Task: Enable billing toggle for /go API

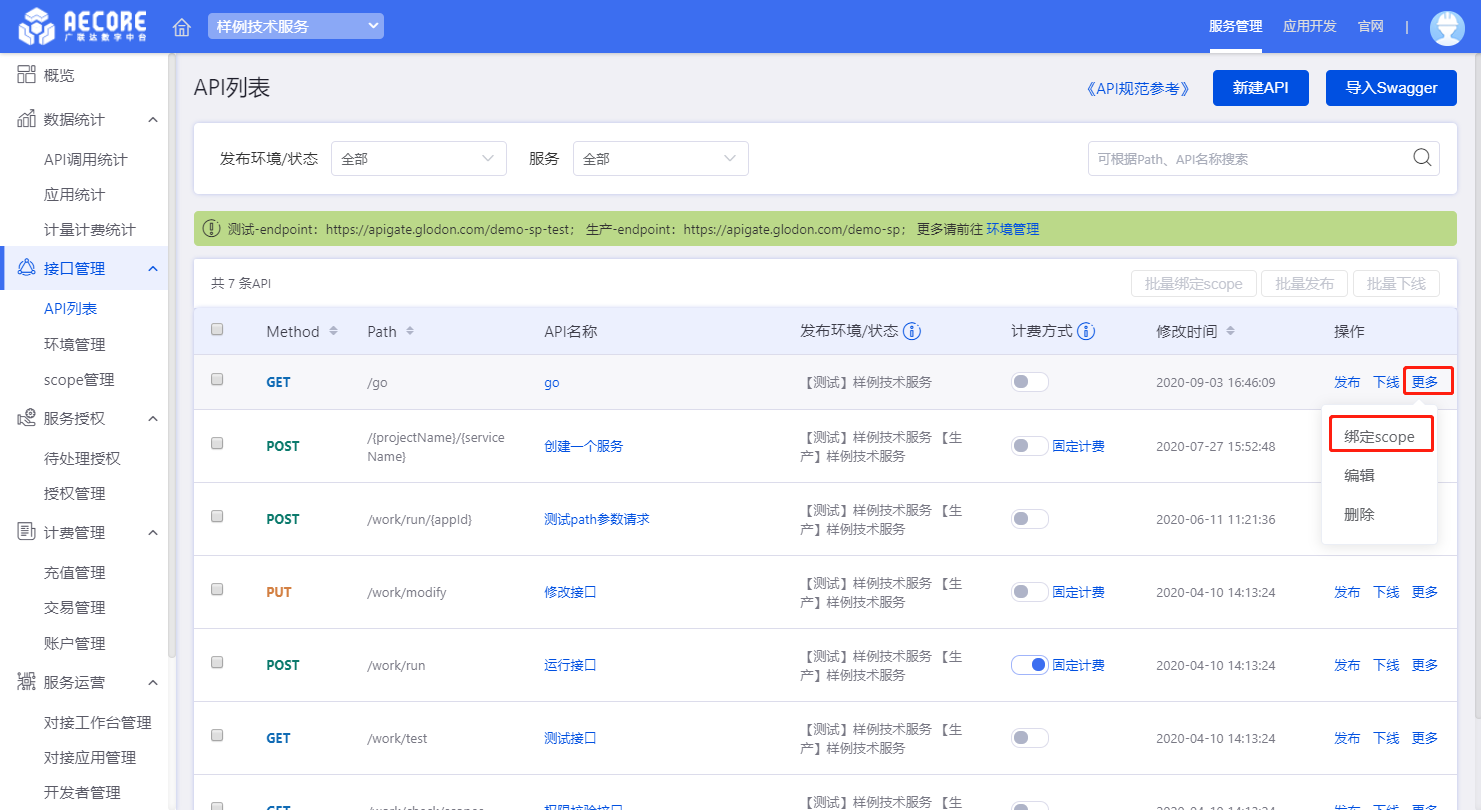Action: (x=1029, y=382)
